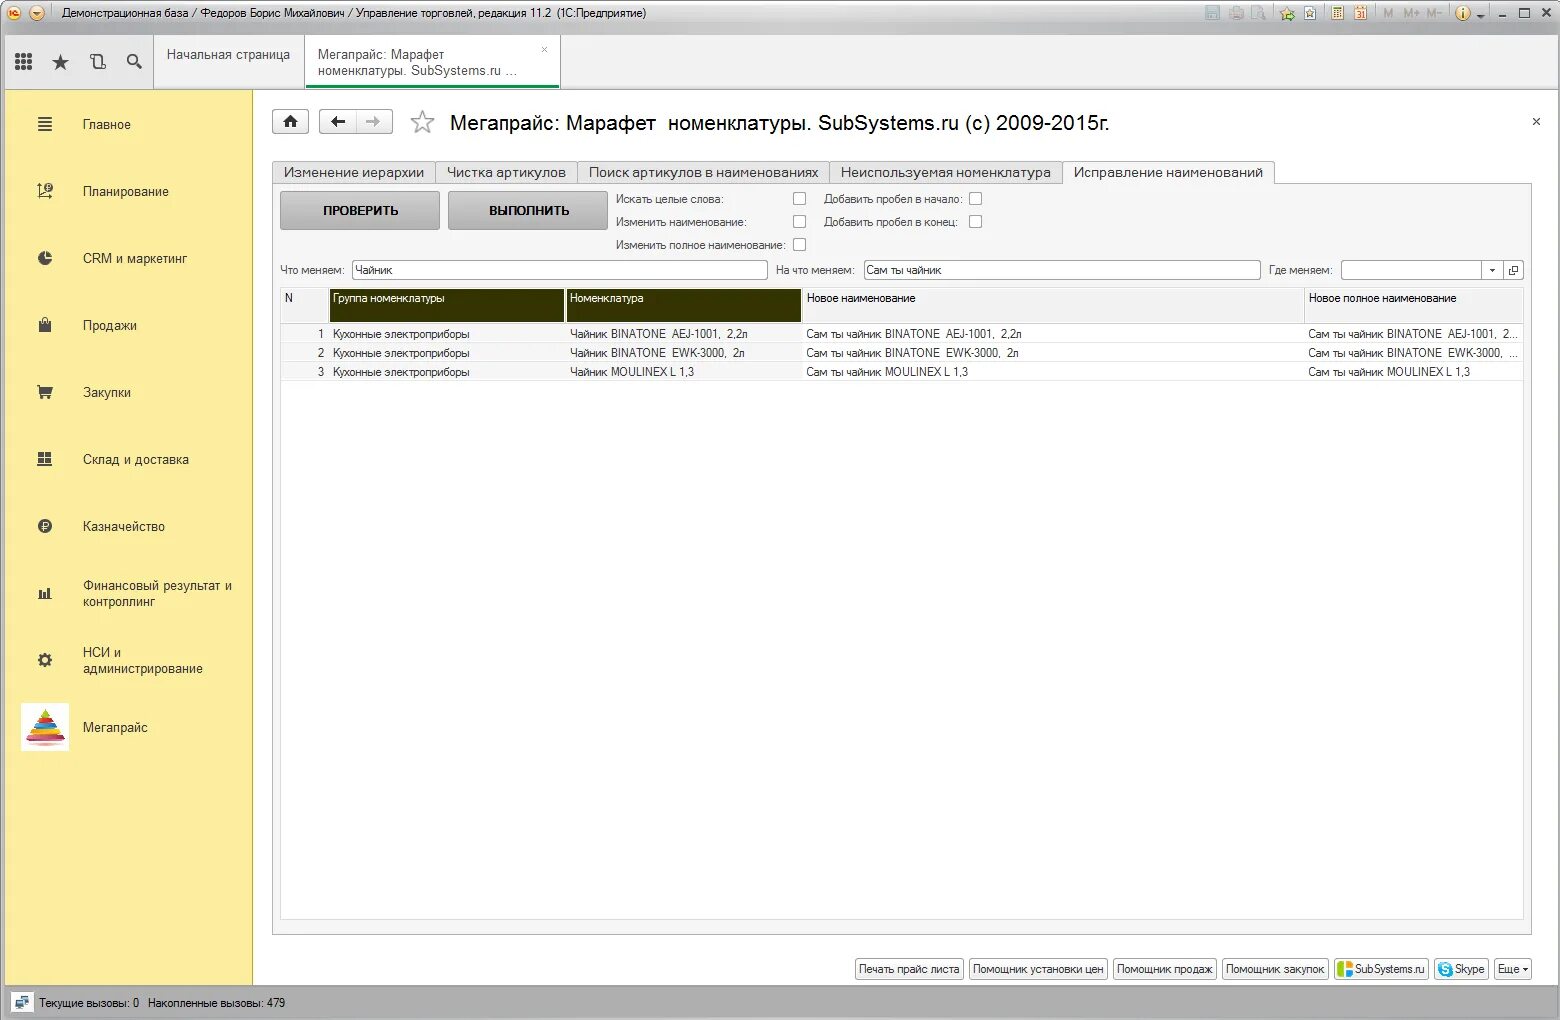
Task: Click the print preview icon in title bar
Action: [1259, 13]
